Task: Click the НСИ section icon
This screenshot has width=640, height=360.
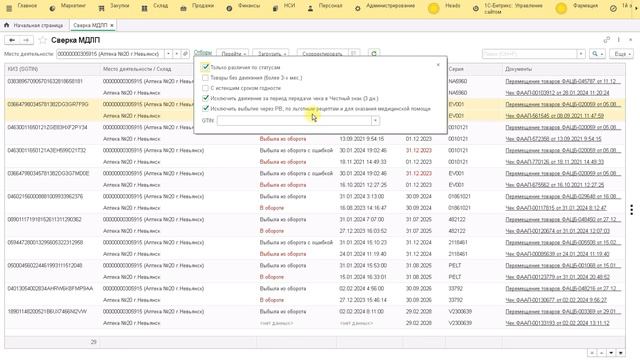Action: click(276, 8)
